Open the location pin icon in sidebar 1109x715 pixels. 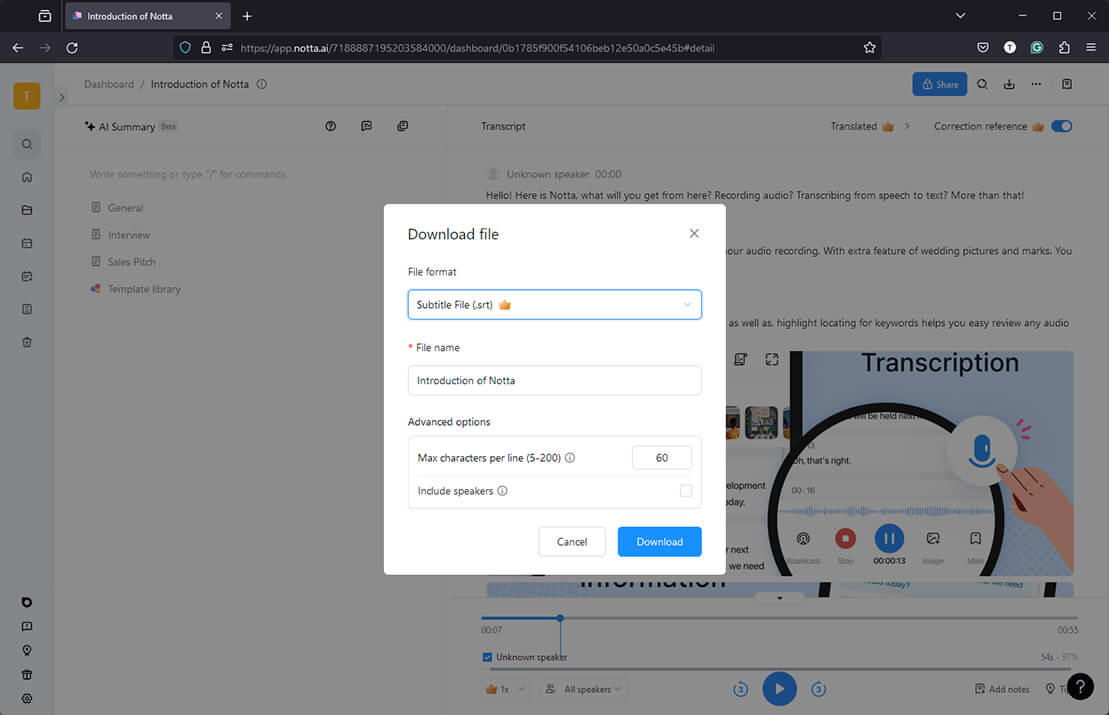pos(27,651)
